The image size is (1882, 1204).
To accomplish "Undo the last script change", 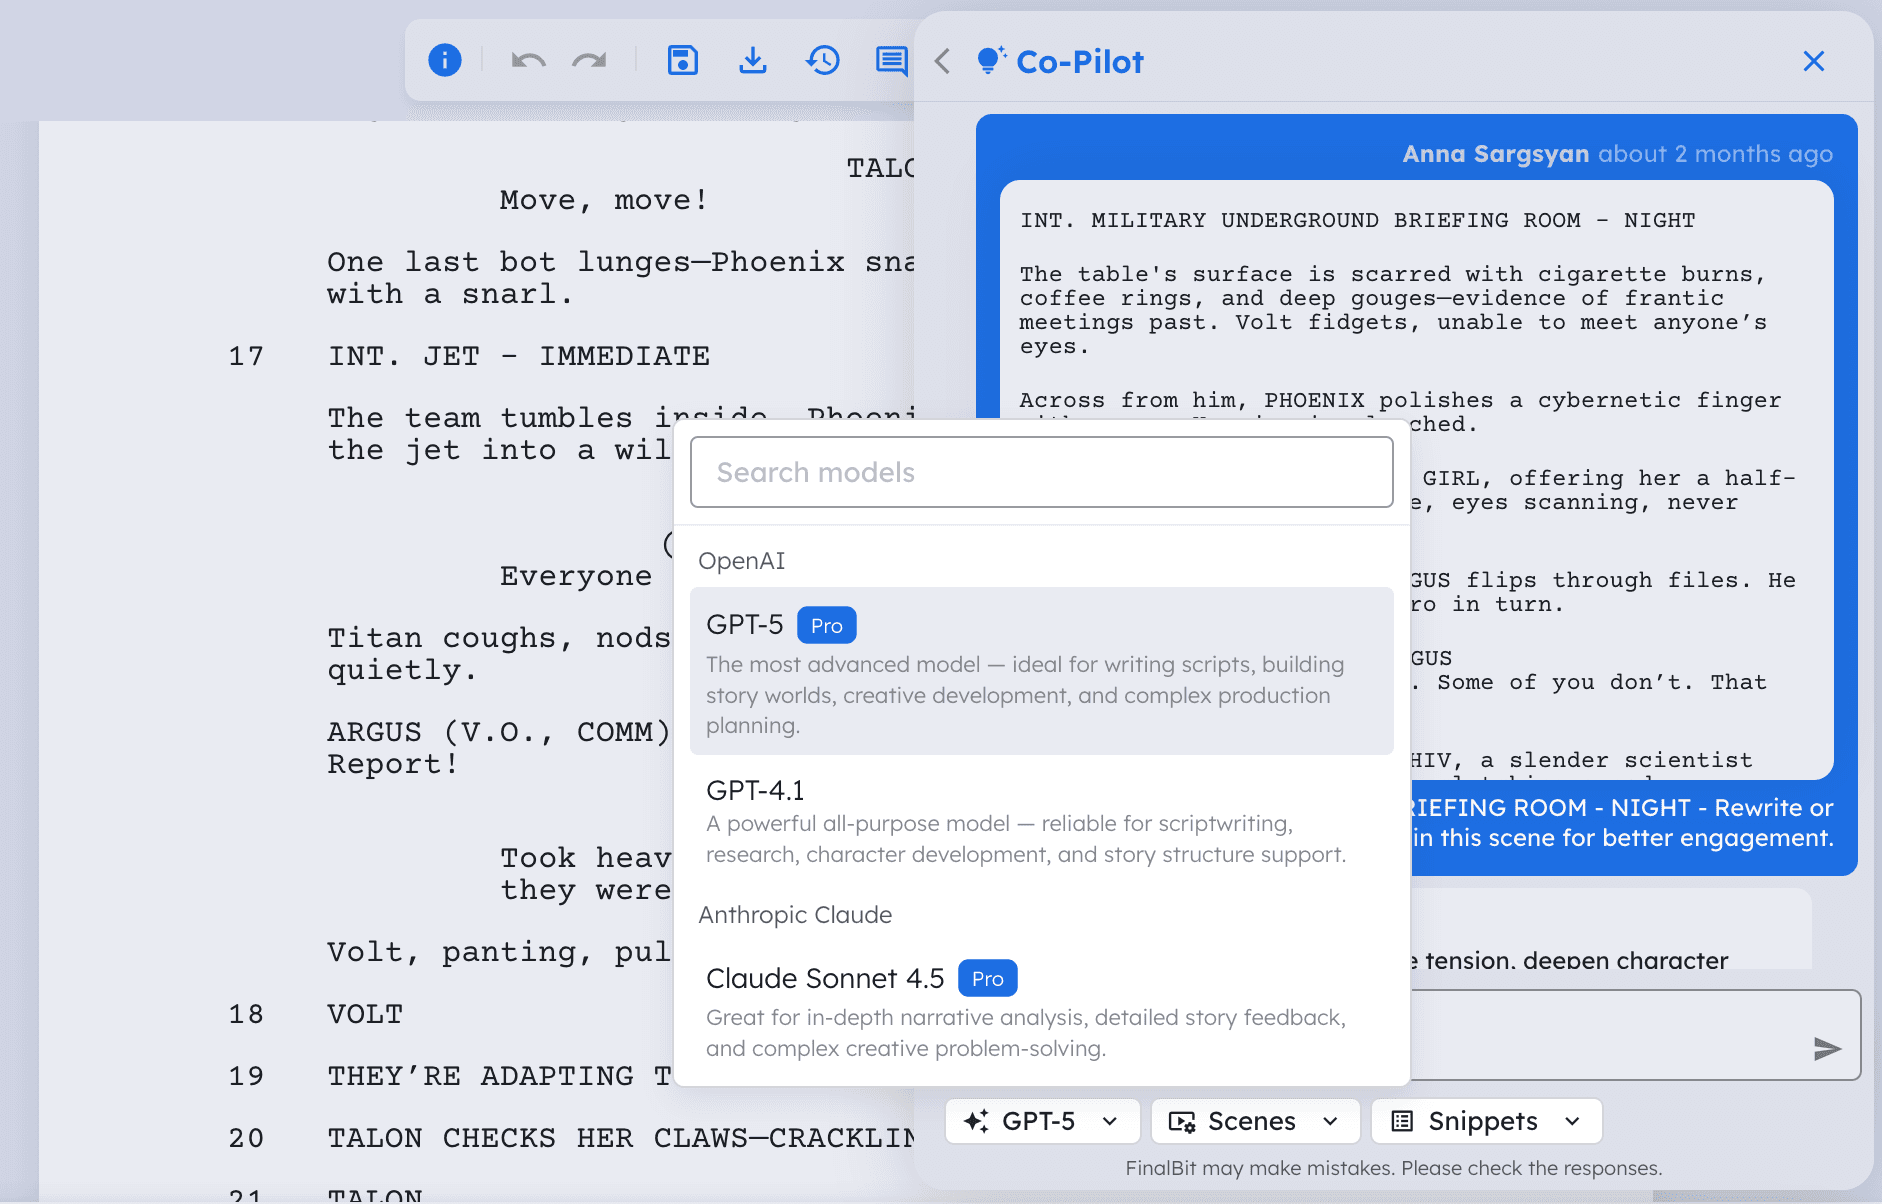I will click(527, 60).
